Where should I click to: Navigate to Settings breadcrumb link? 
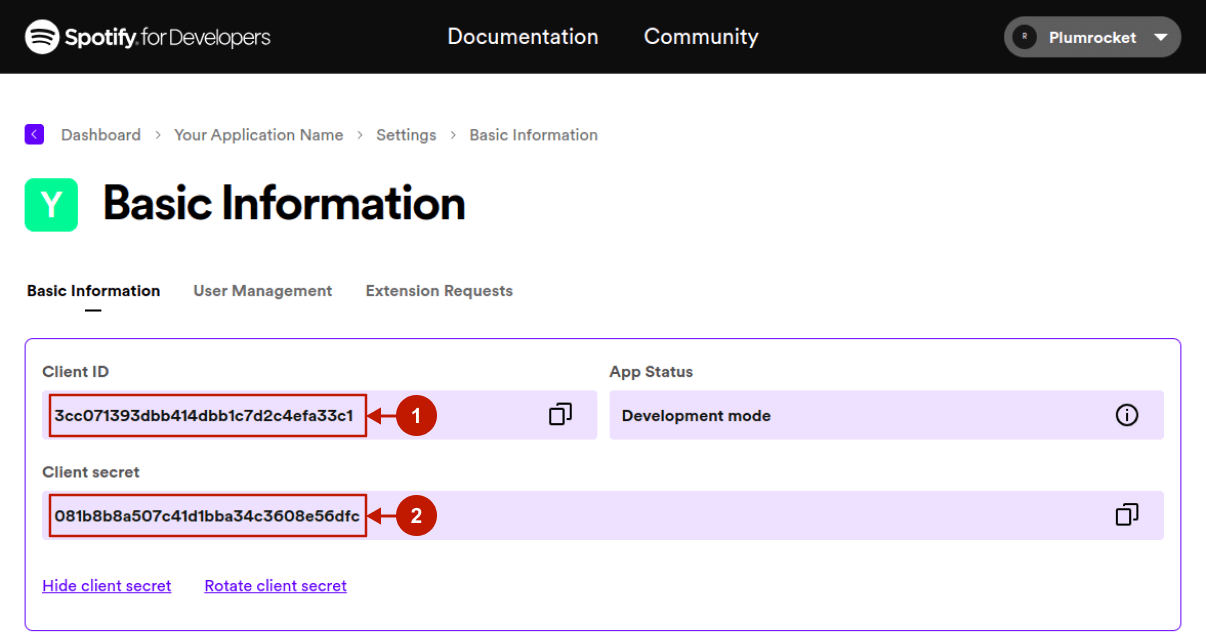(406, 135)
